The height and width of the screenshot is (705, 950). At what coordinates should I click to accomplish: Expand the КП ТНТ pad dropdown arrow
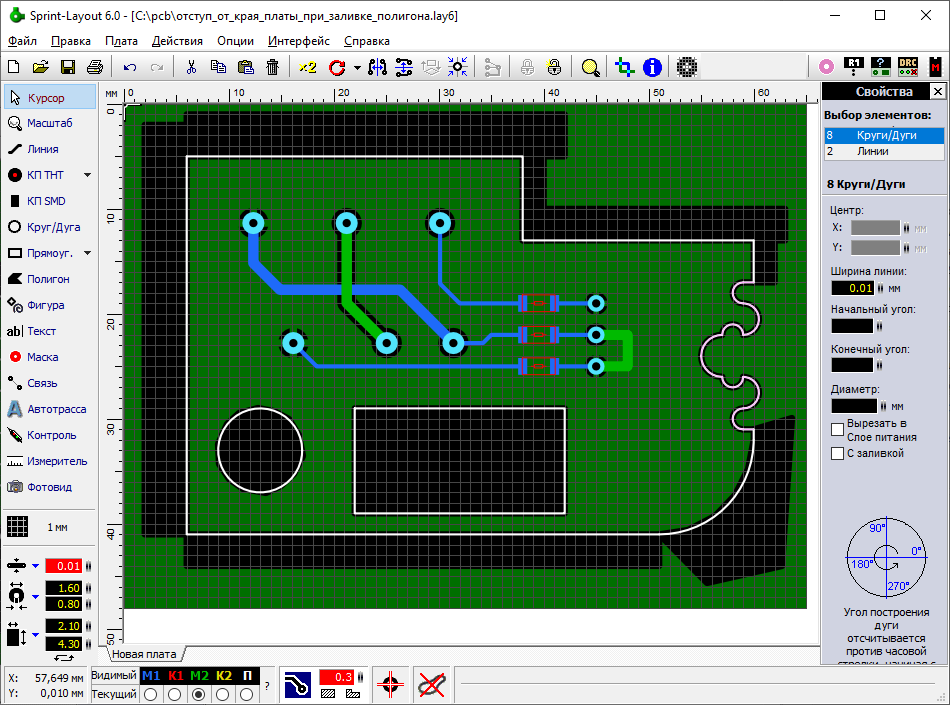(87, 175)
